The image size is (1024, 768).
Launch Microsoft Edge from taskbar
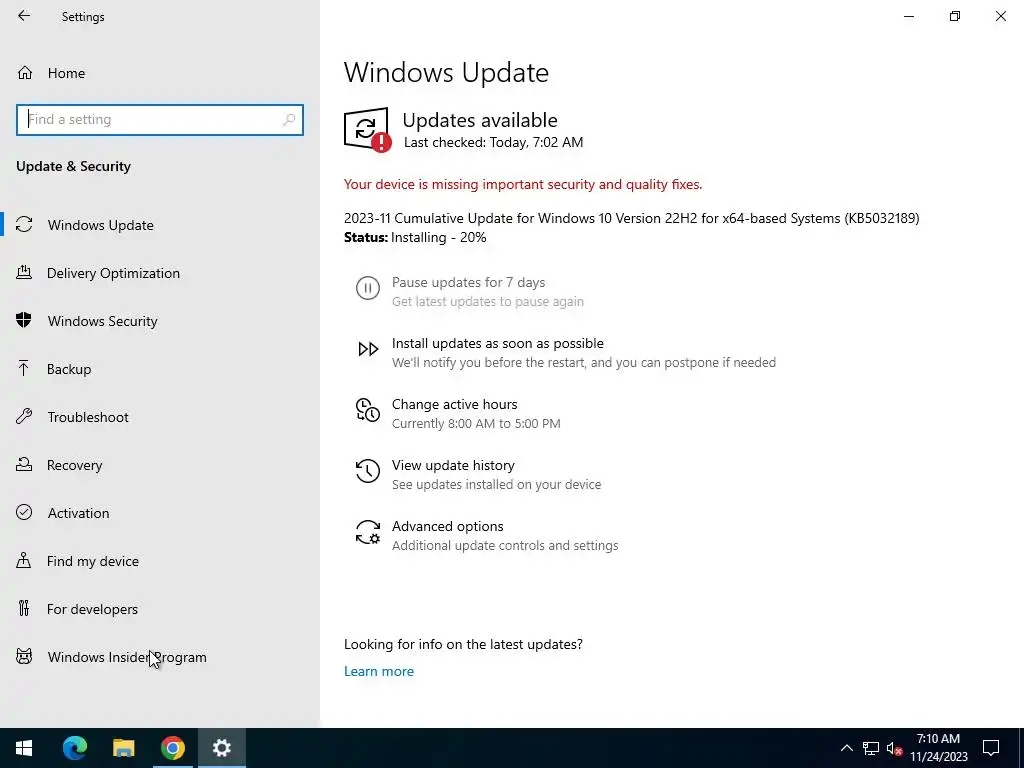(x=75, y=748)
